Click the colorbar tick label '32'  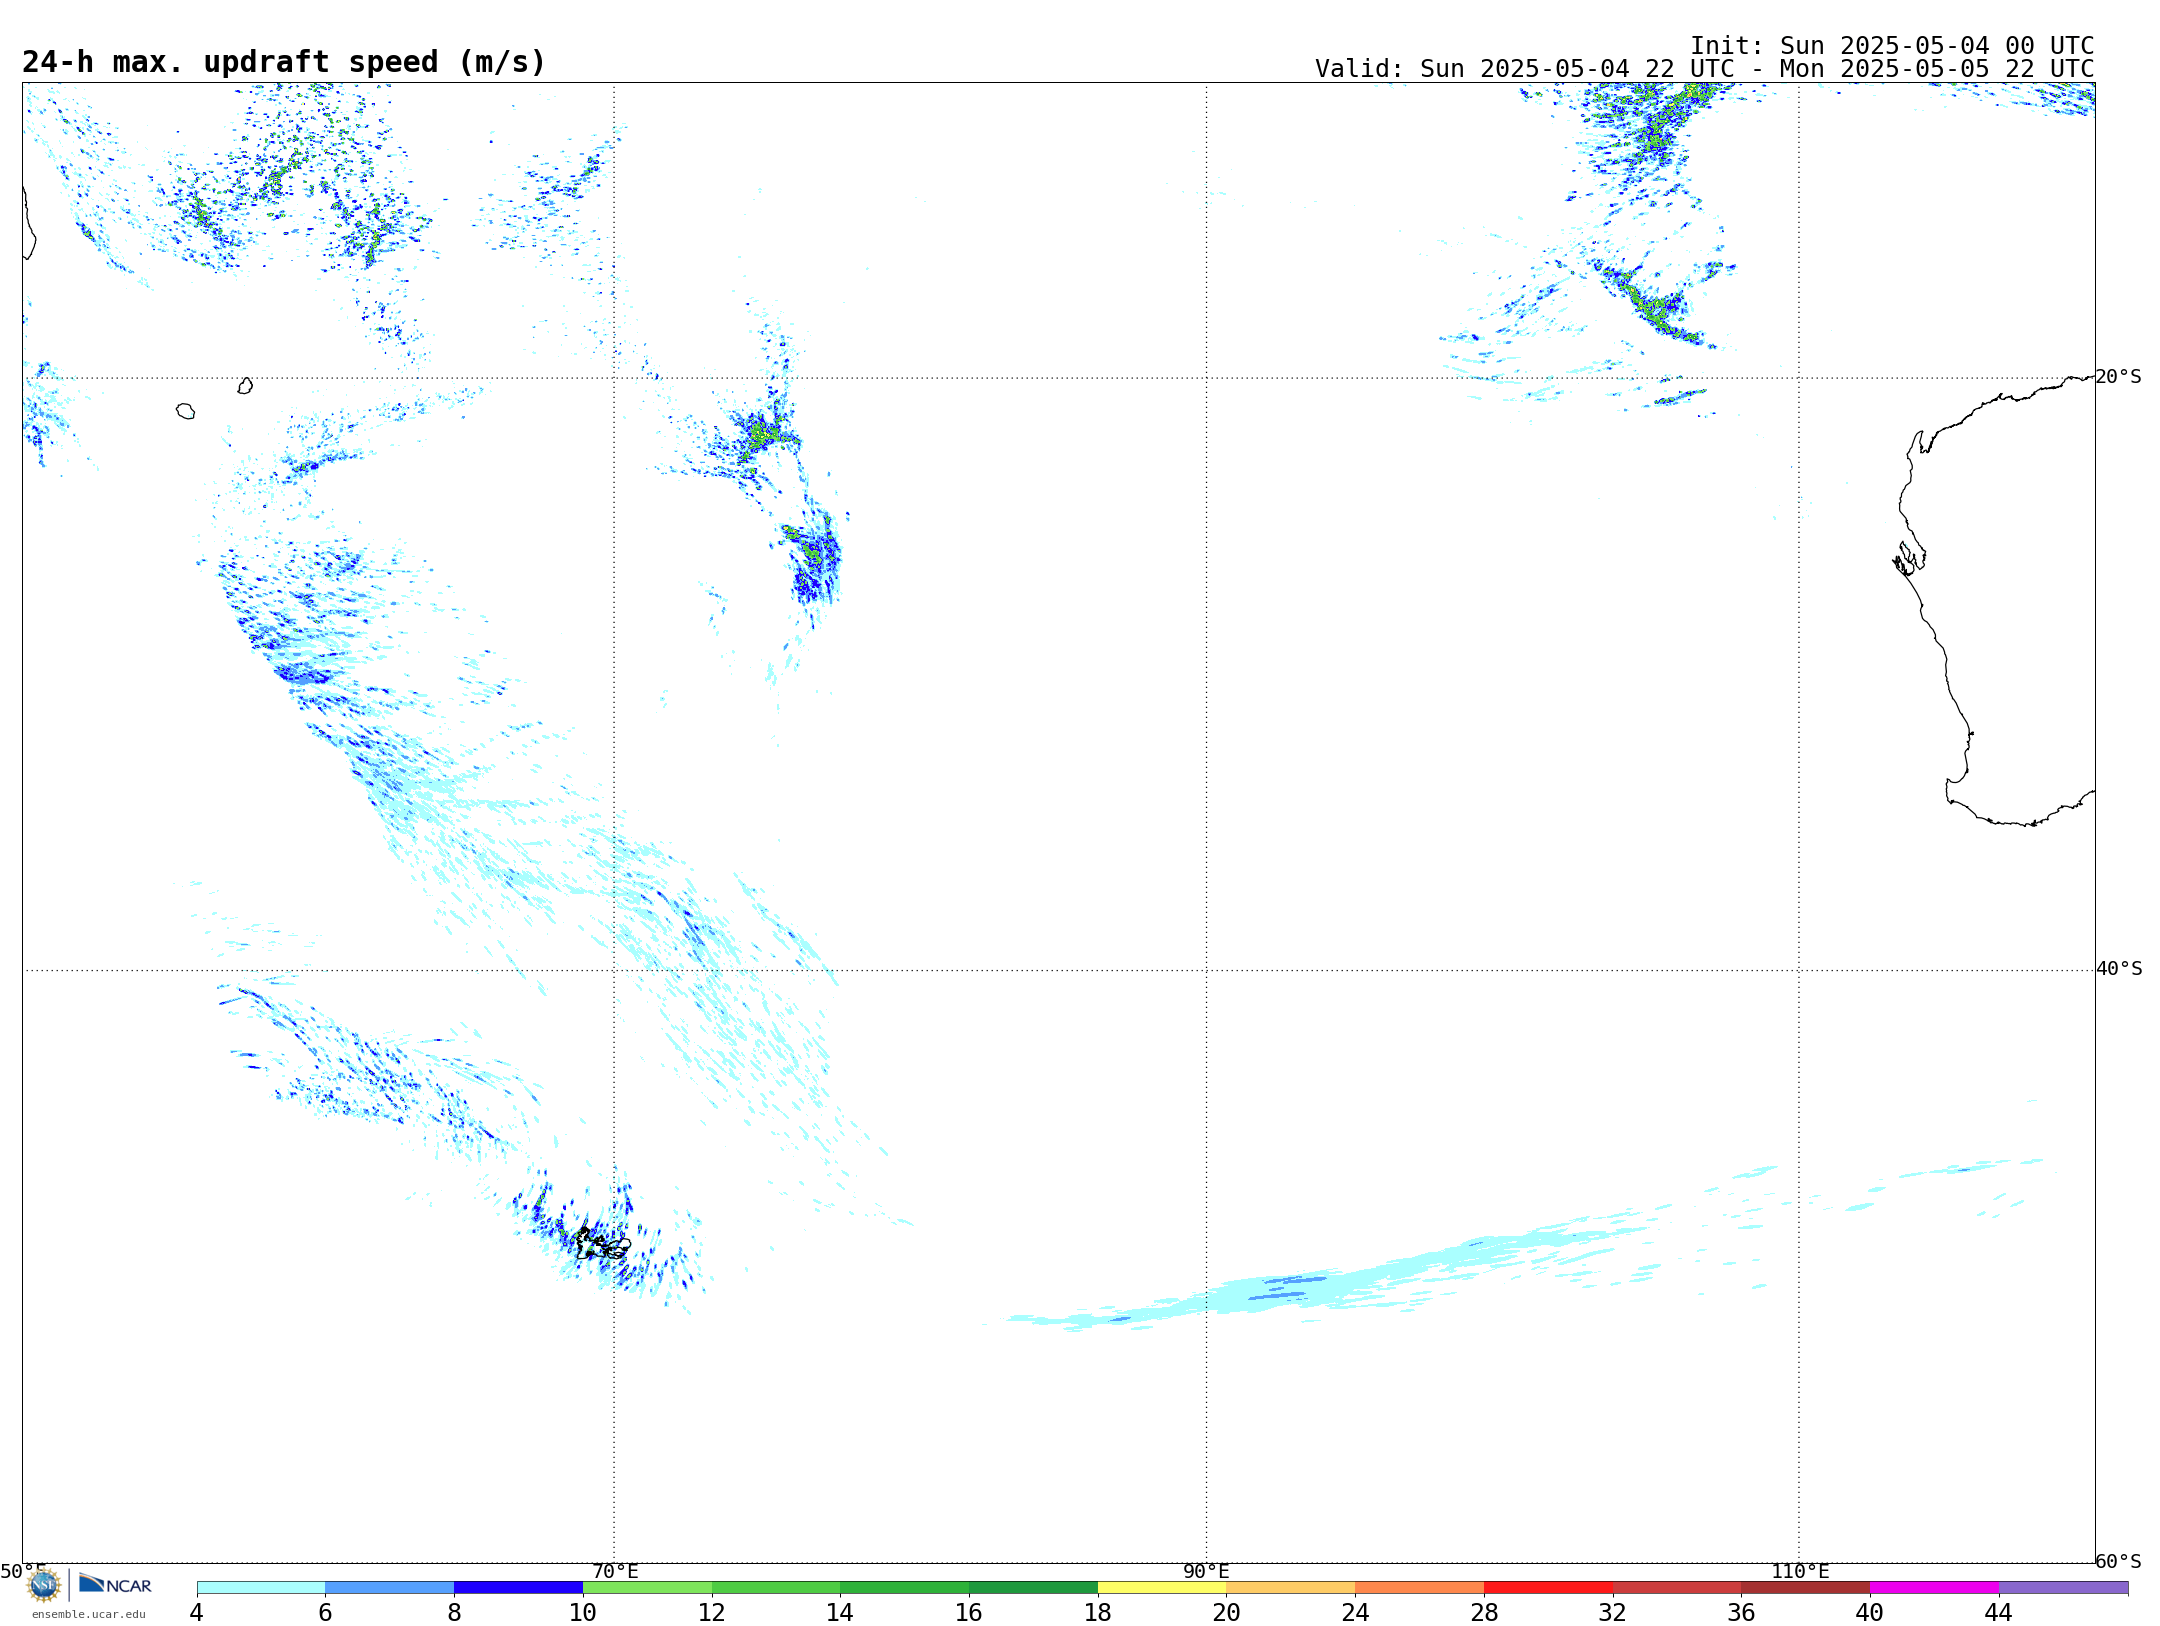[1613, 1612]
